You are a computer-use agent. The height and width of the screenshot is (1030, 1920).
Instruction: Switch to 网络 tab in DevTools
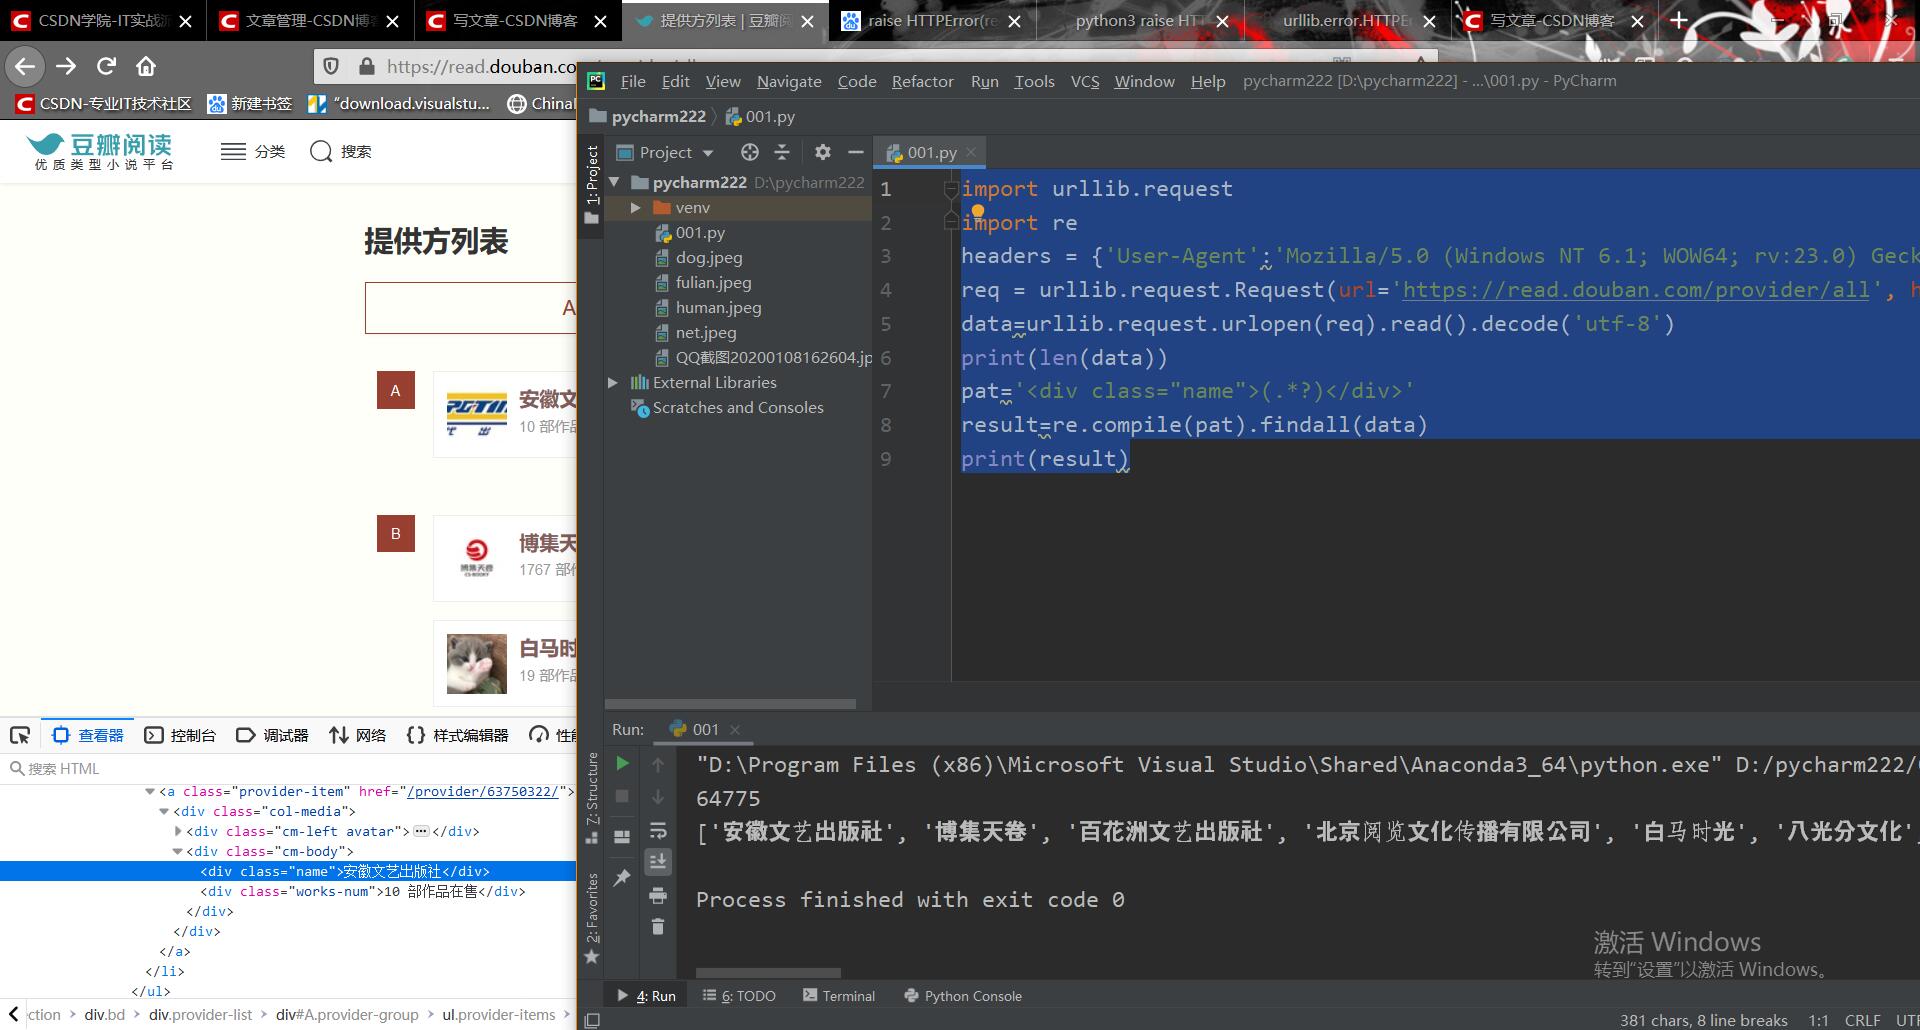(x=357, y=735)
